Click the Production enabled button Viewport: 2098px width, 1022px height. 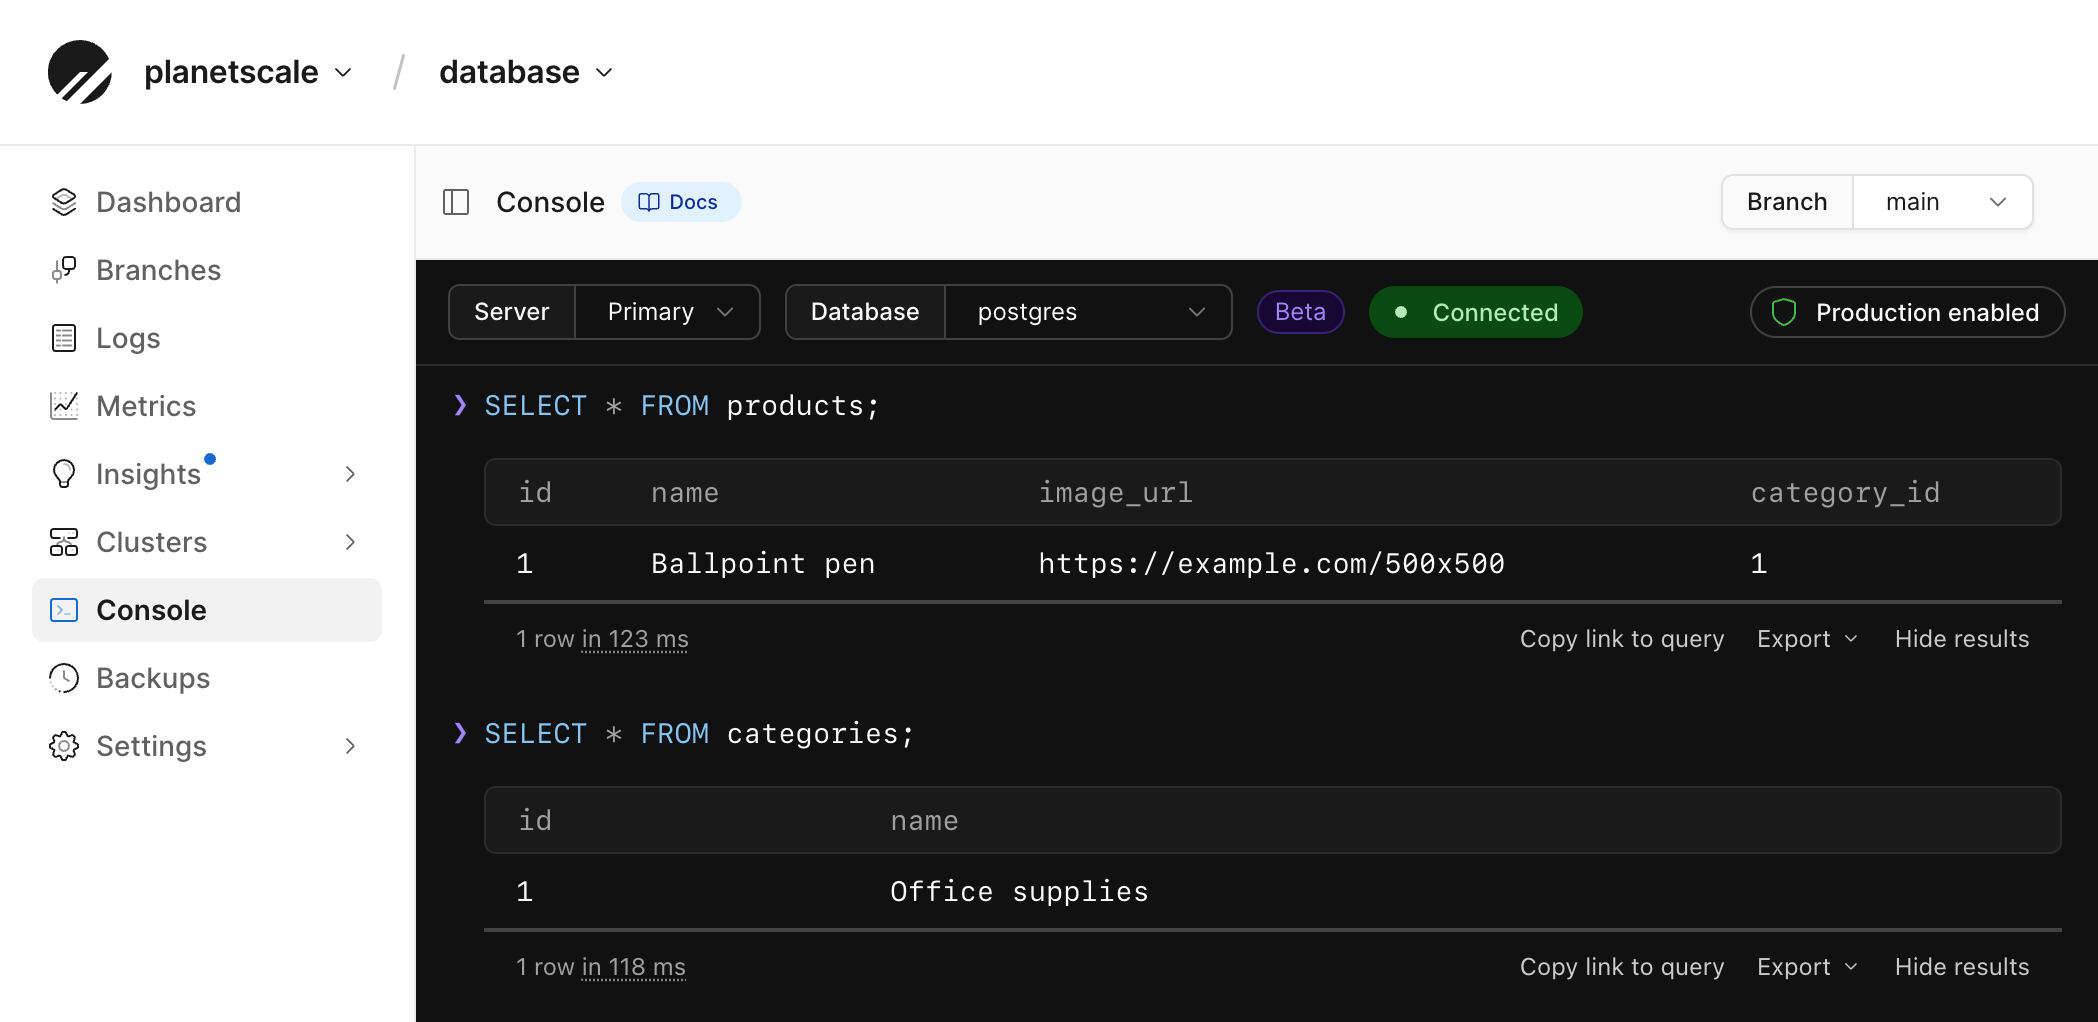pyautogui.click(x=1907, y=312)
